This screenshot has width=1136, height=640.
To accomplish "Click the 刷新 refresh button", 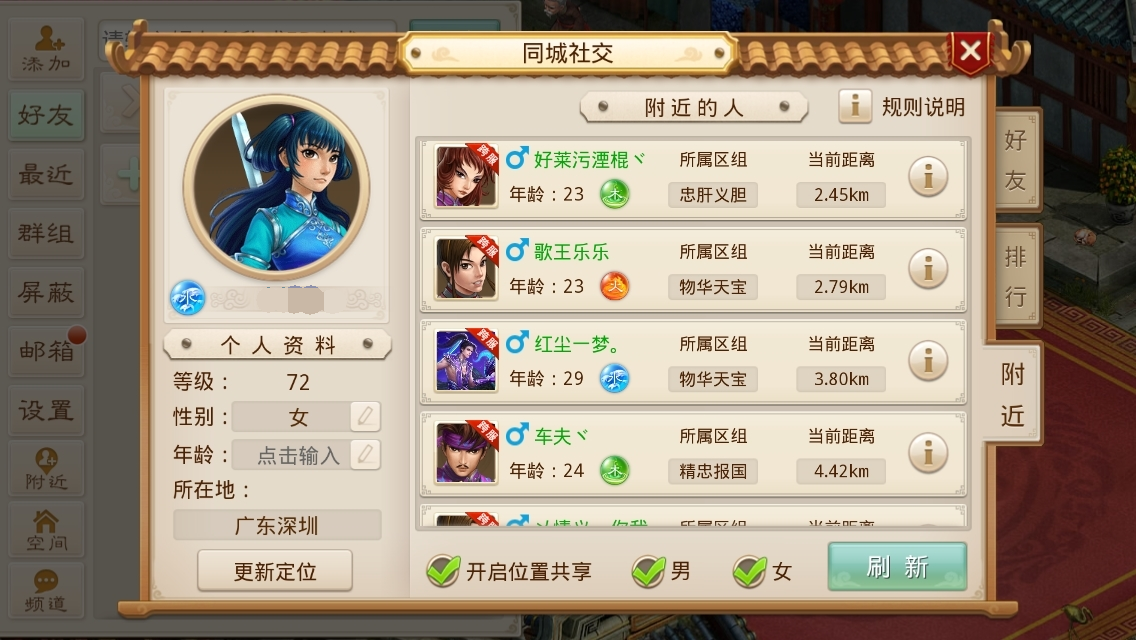I will [x=897, y=566].
